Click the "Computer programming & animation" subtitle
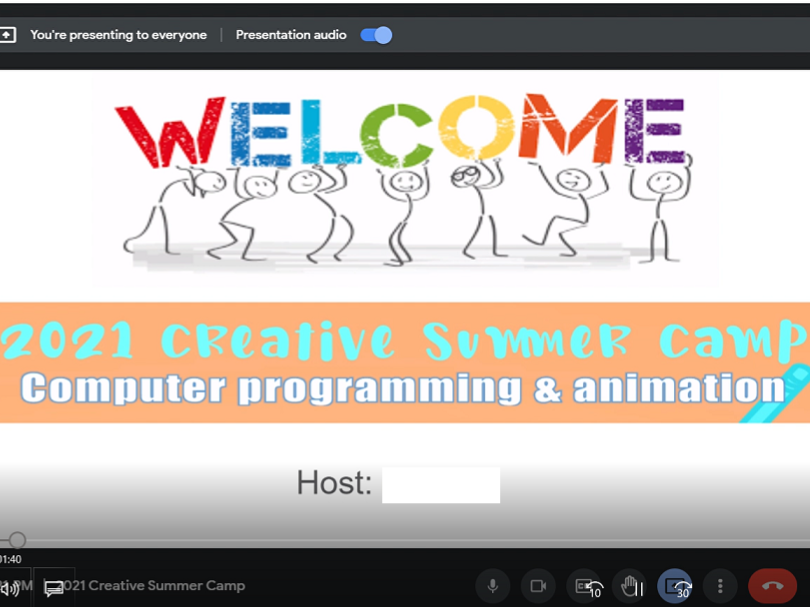This screenshot has height=607, width=810. 400,388
